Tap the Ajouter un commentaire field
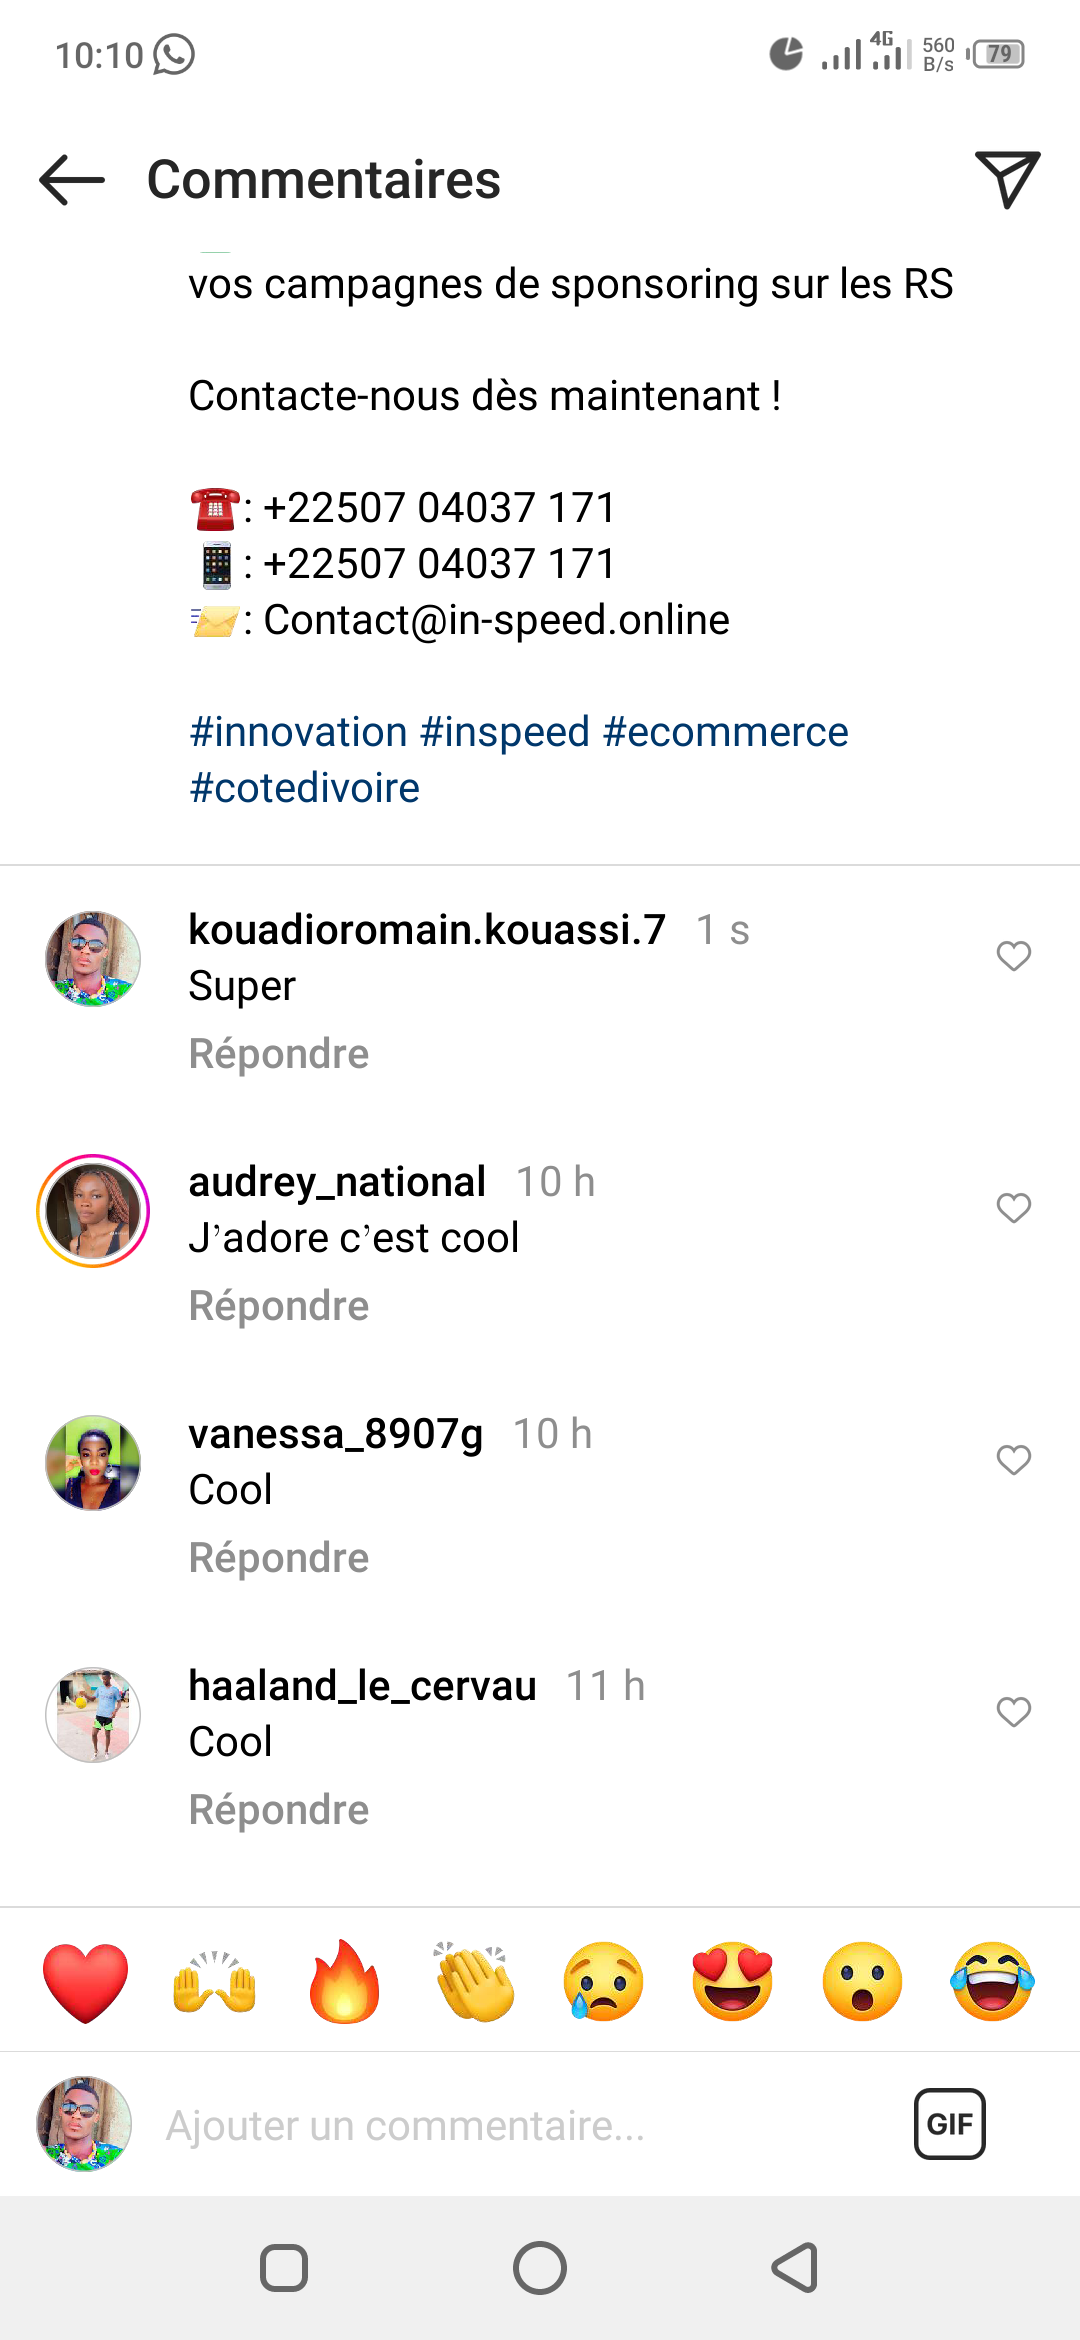Image resolution: width=1080 pixels, height=2340 pixels. (x=500, y=2126)
